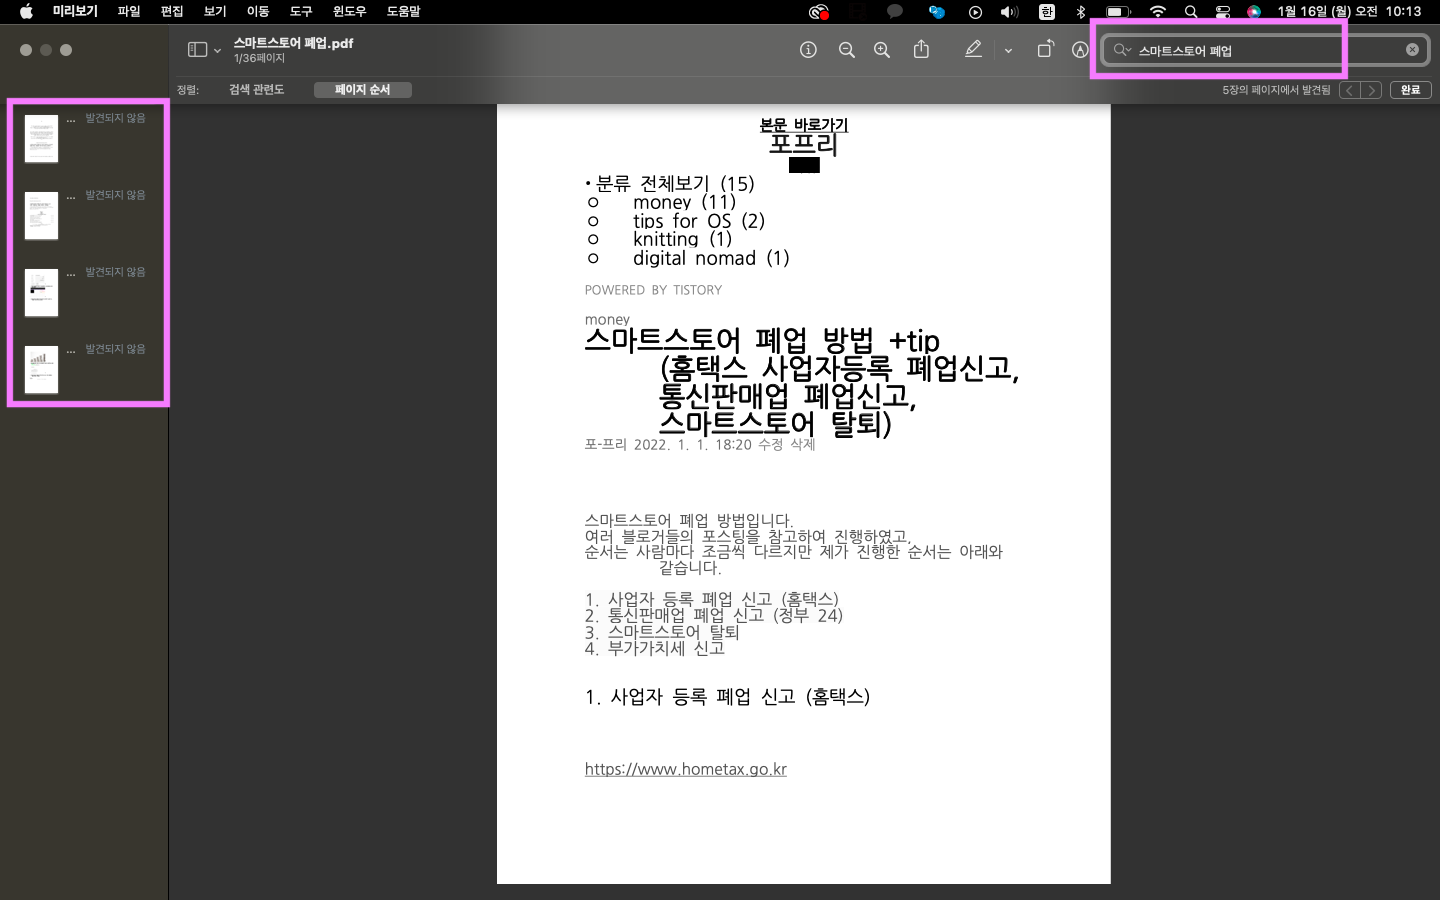The height and width of the screenshot is (900, 1440).
Task: Select the highlight text tool icon
Action: pyautogui.click(x=1079, y=49)
